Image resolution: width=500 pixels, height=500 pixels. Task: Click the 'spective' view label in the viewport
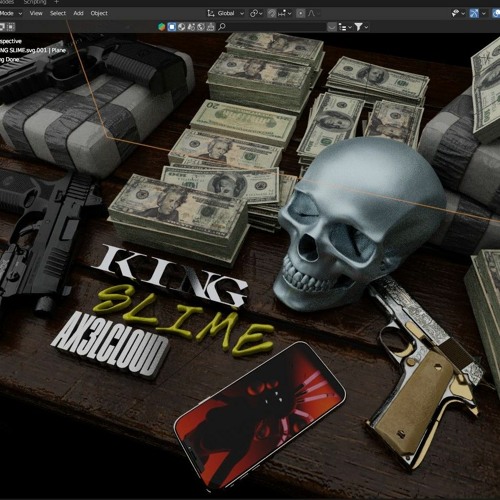[11, 41]
